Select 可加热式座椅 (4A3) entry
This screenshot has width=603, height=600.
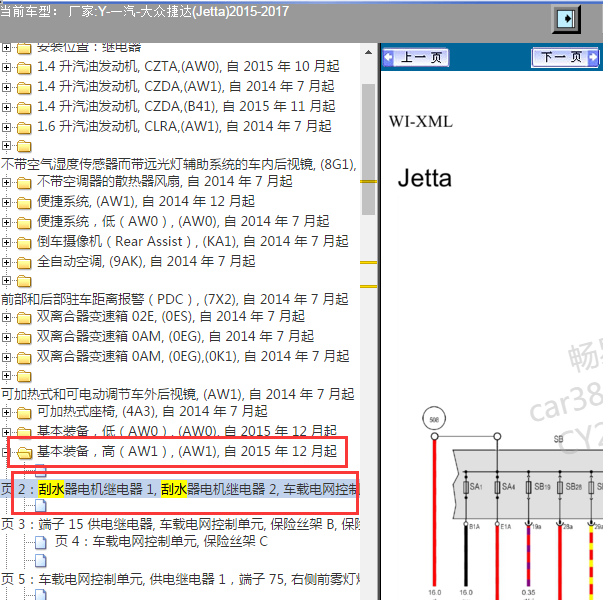click(152, 412)
